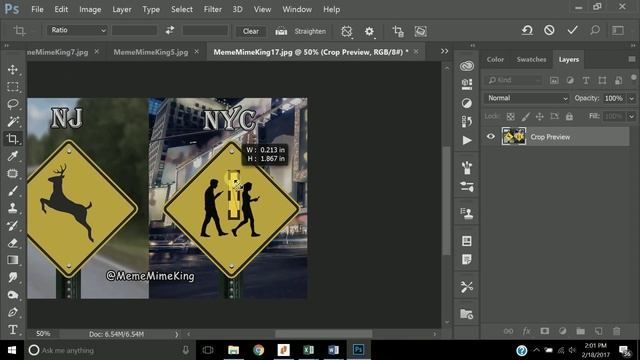
Task: Click the Clear button
Action: pos(251,31)
